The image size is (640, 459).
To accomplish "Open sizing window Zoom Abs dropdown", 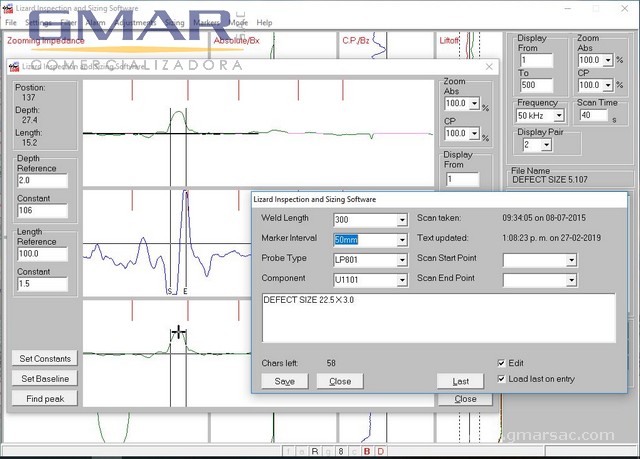I will pos(474,104).
